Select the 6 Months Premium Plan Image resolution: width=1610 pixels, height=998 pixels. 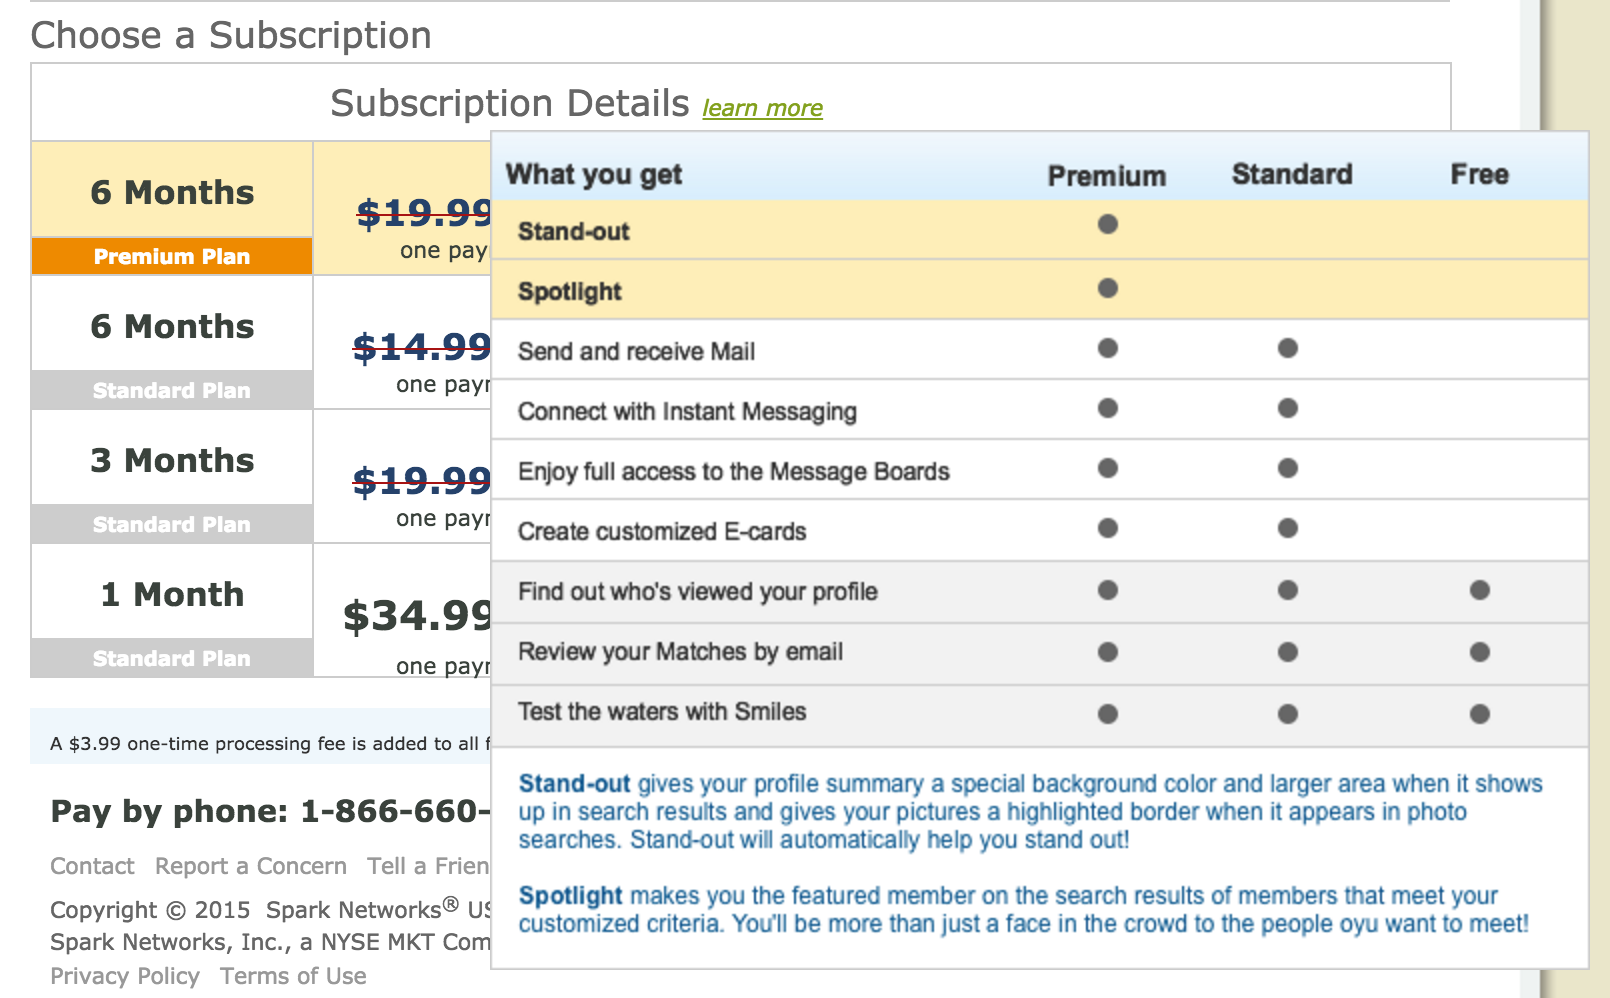point(172,208)
